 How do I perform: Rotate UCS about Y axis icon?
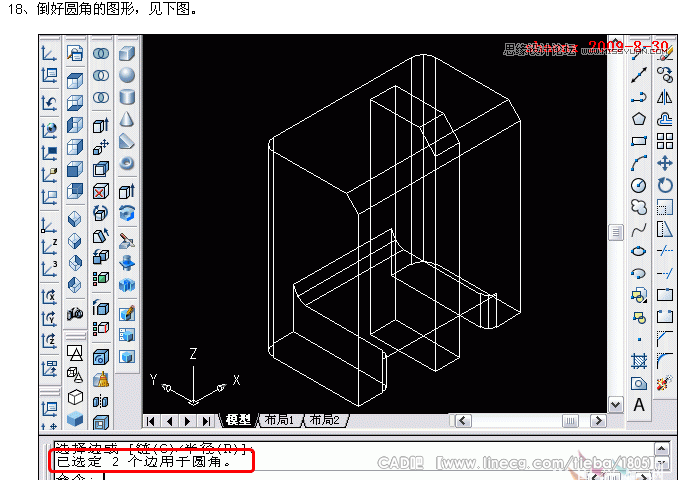click(49, 319)
